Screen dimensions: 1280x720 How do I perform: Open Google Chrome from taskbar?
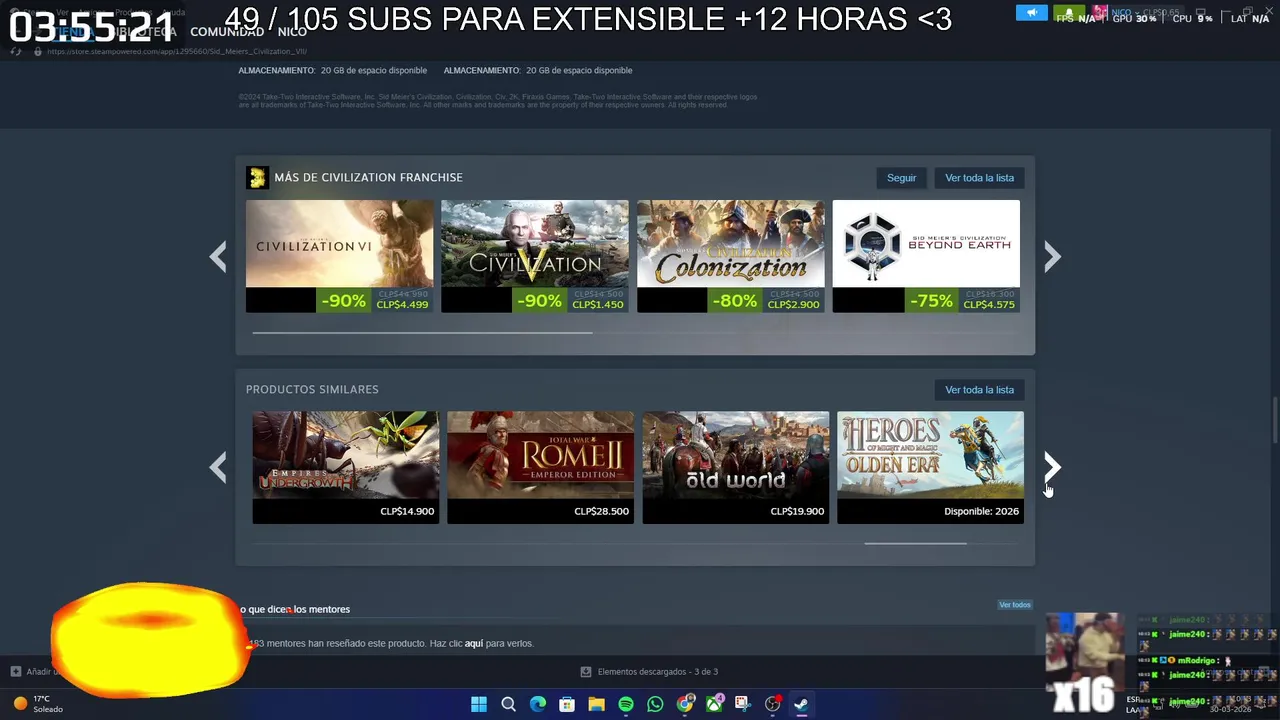coord(685,704)
